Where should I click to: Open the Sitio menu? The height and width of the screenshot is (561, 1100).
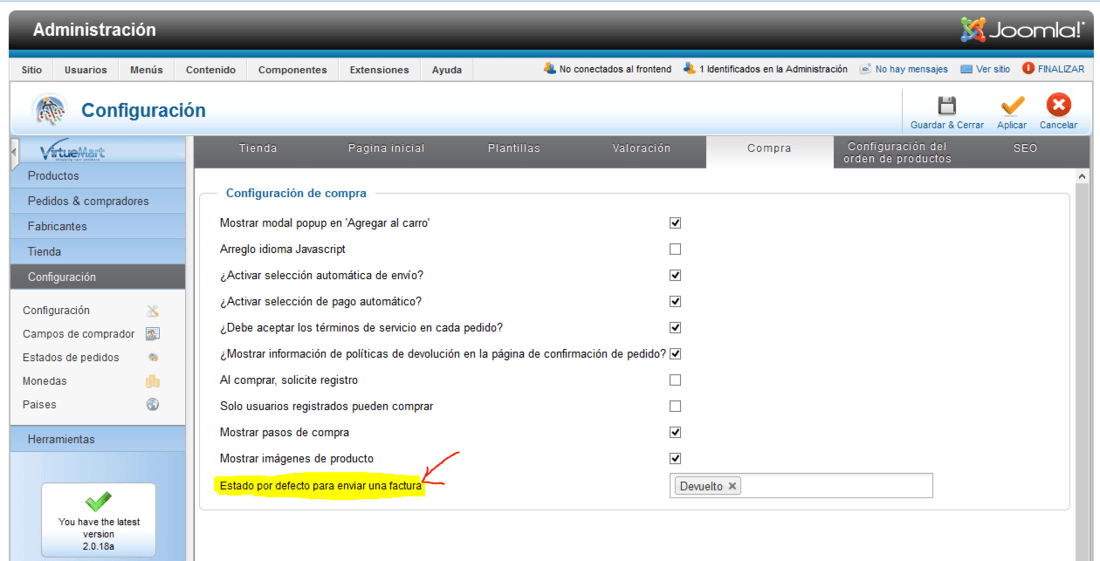point(32,69)
